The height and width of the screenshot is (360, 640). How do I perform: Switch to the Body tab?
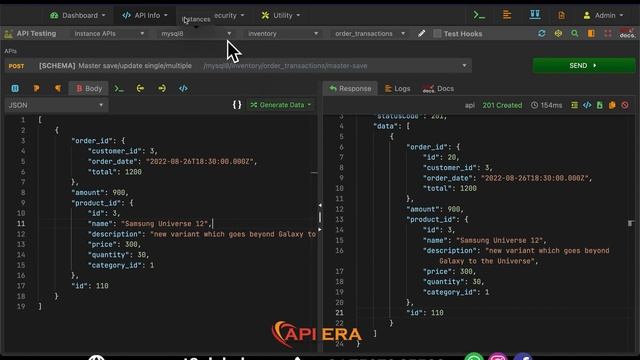point(89,88)
